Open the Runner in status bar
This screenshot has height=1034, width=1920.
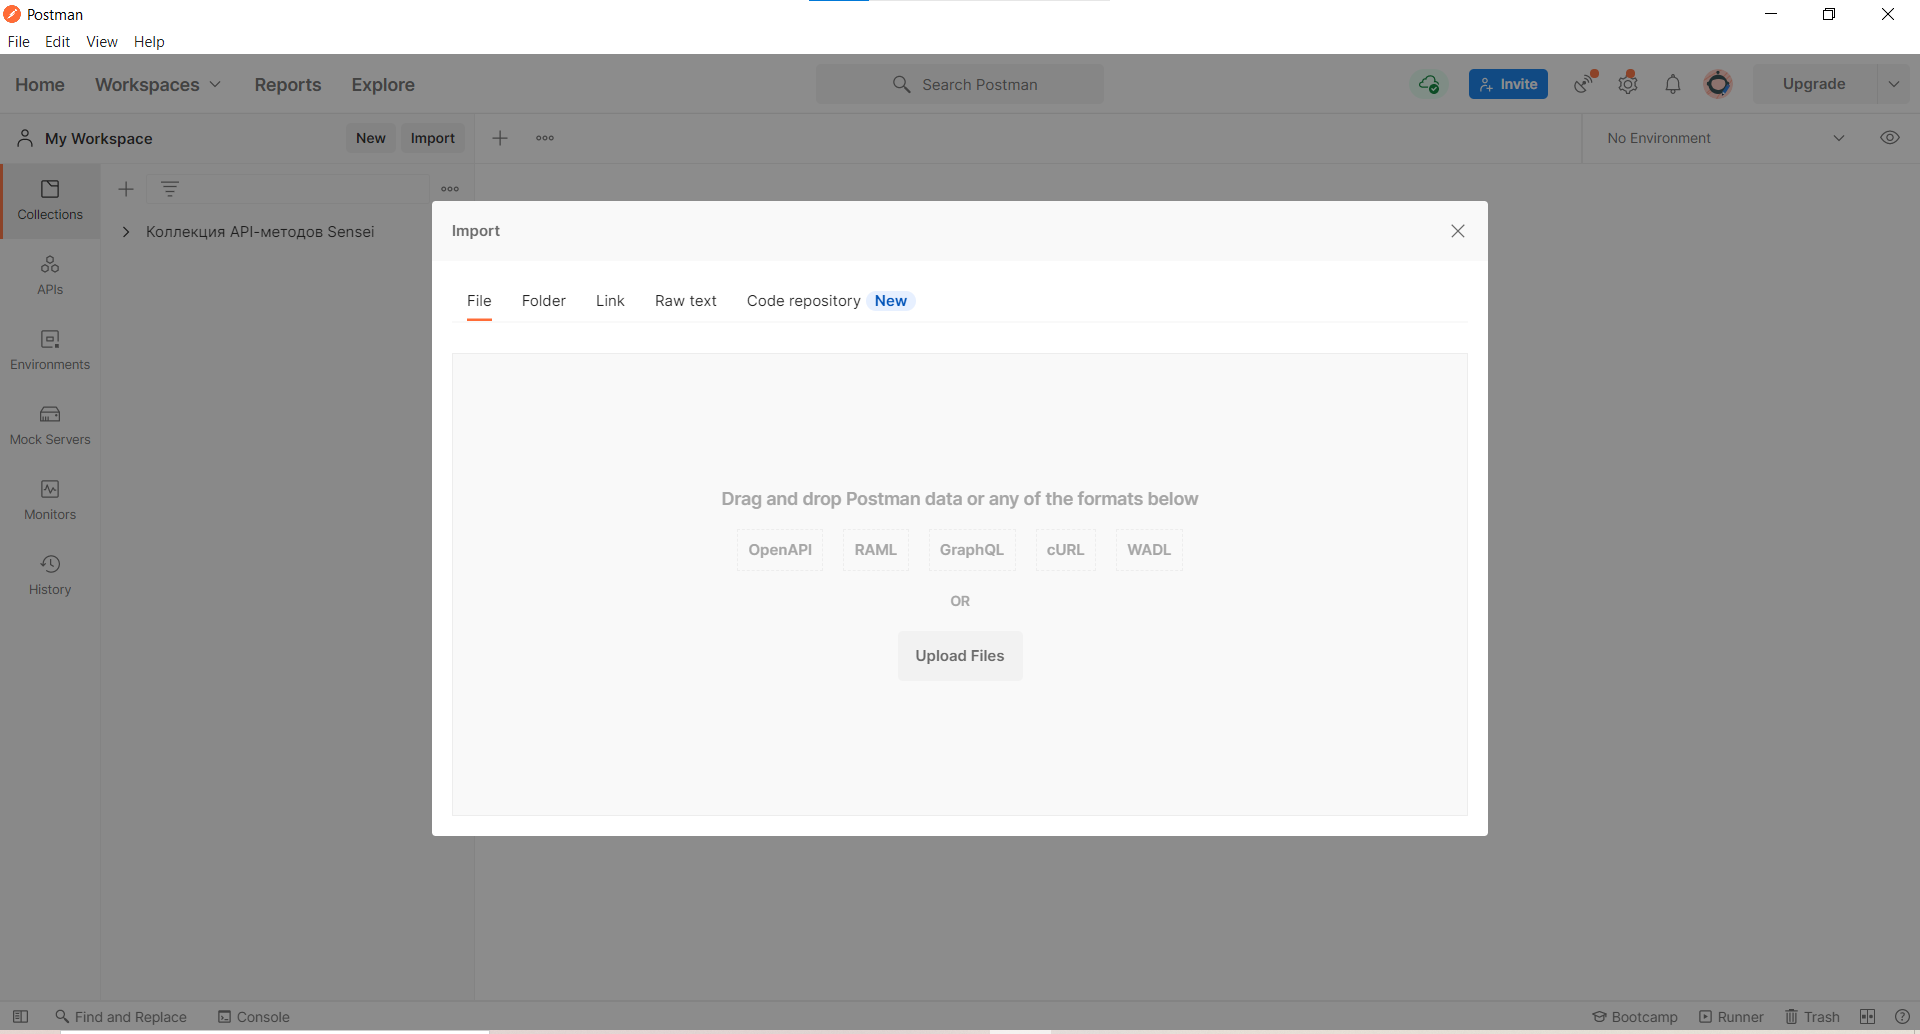pos(1731,1017)
